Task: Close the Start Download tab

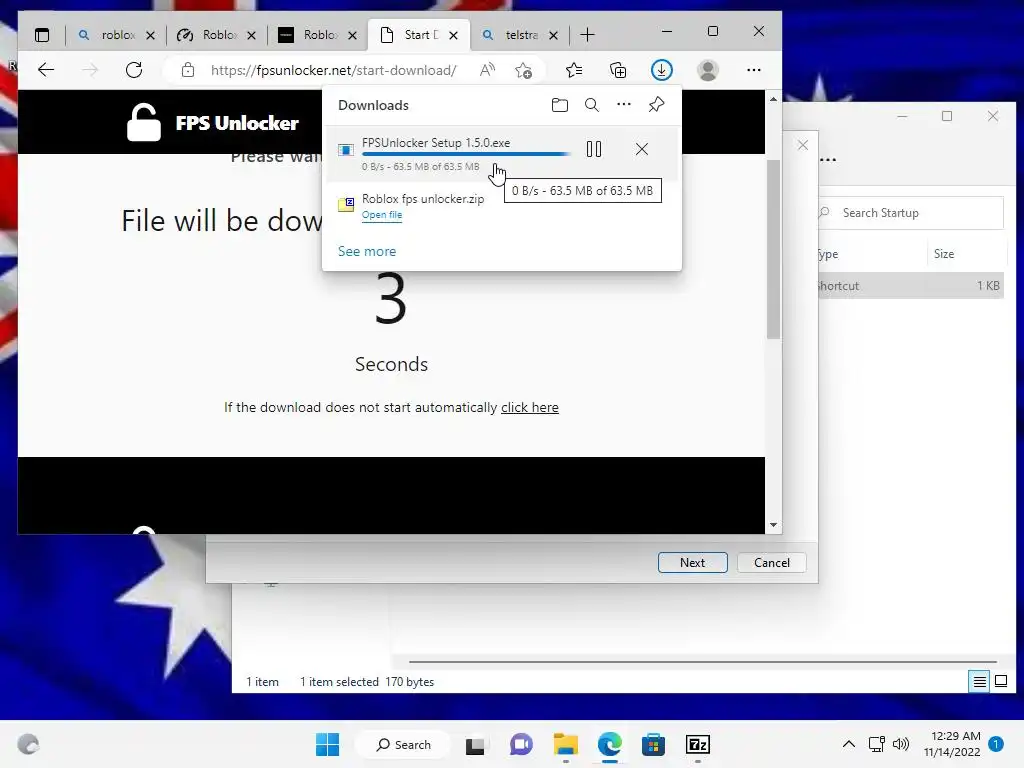Action: 453,35
